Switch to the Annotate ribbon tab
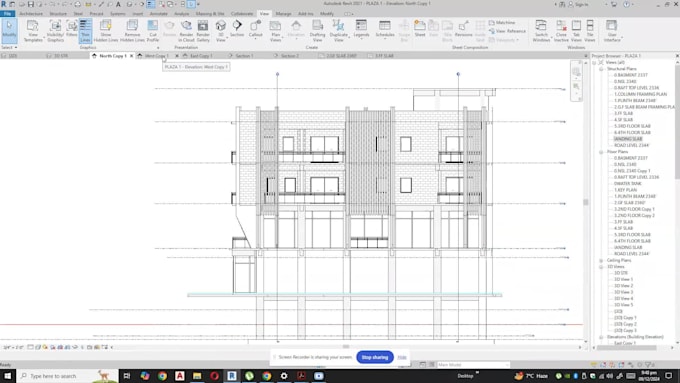This screenshot has width=680, height=383. coord(158,14)
